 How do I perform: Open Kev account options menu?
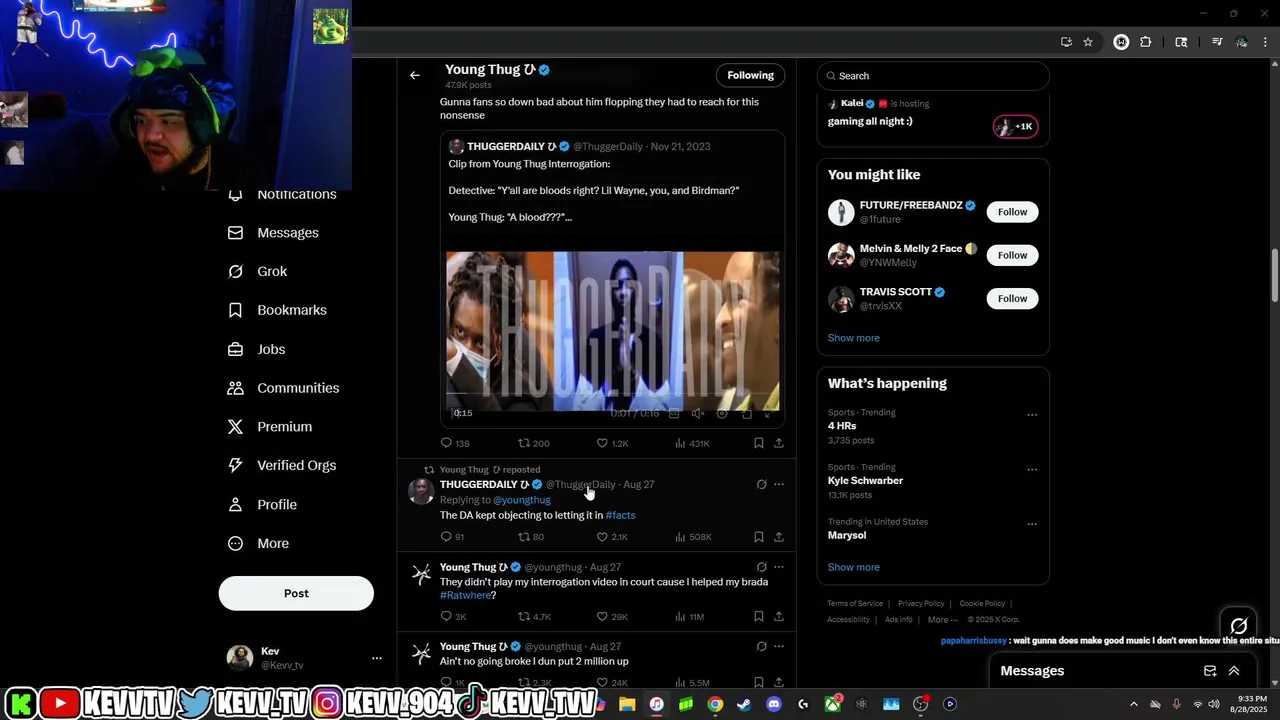coord(376,658)
